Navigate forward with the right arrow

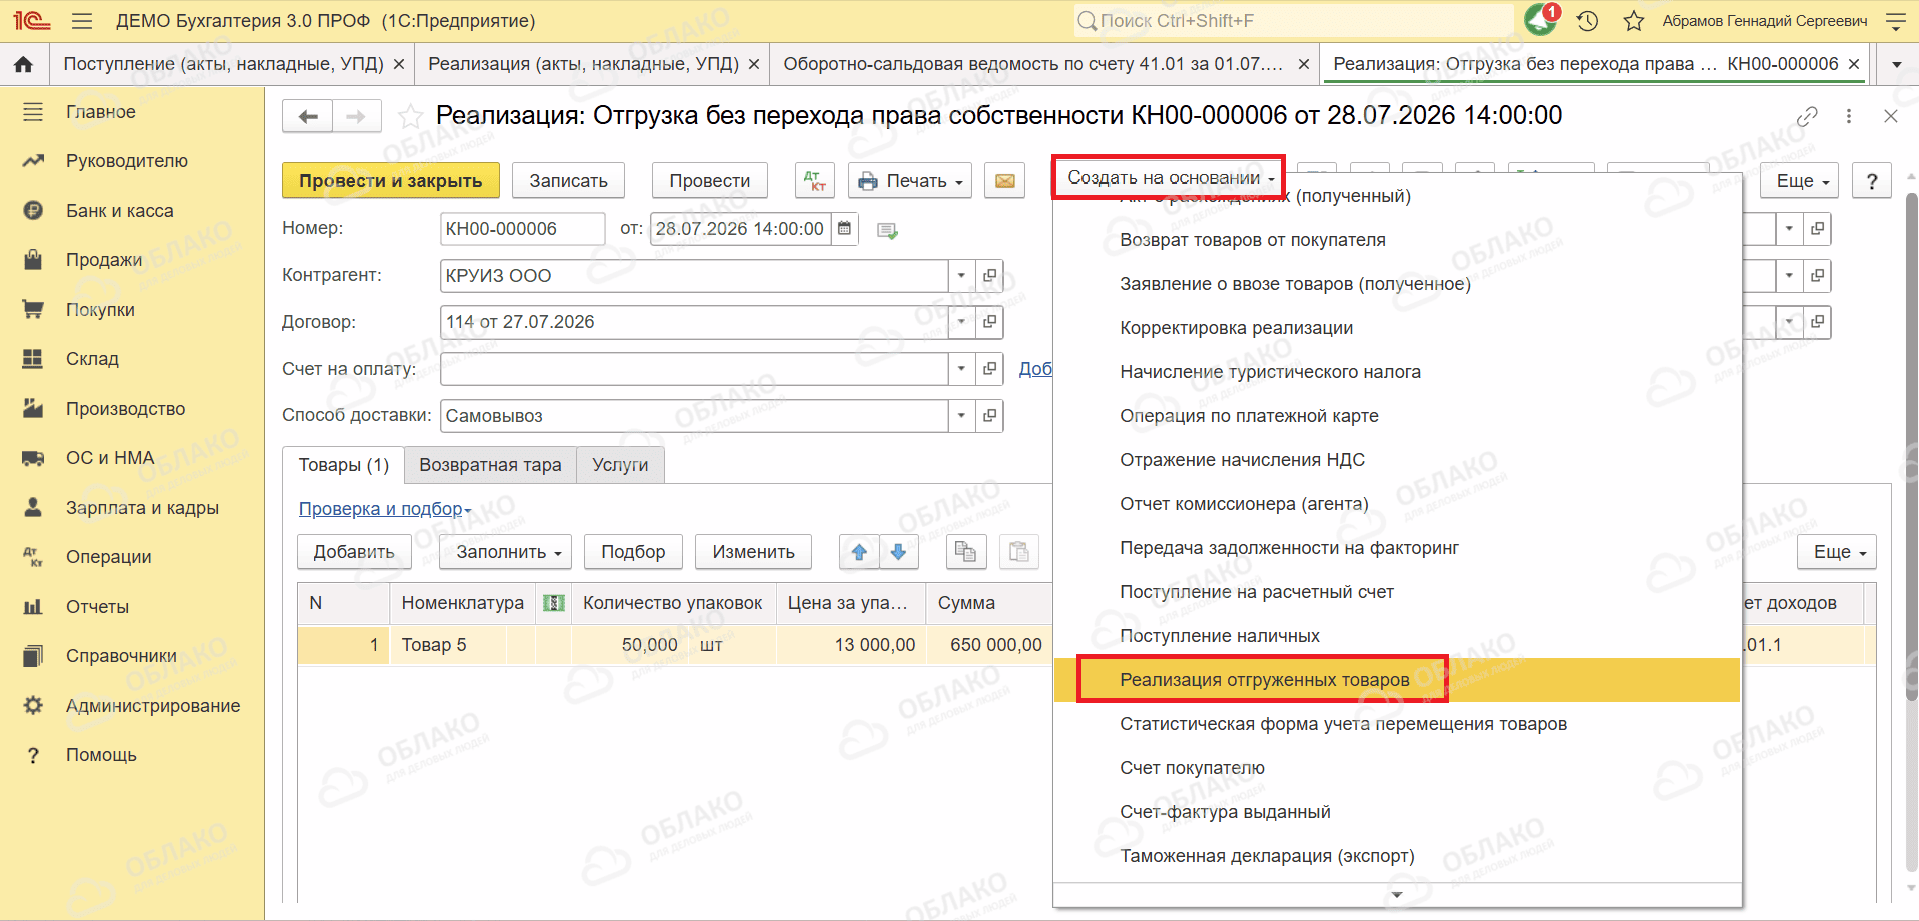357,117
